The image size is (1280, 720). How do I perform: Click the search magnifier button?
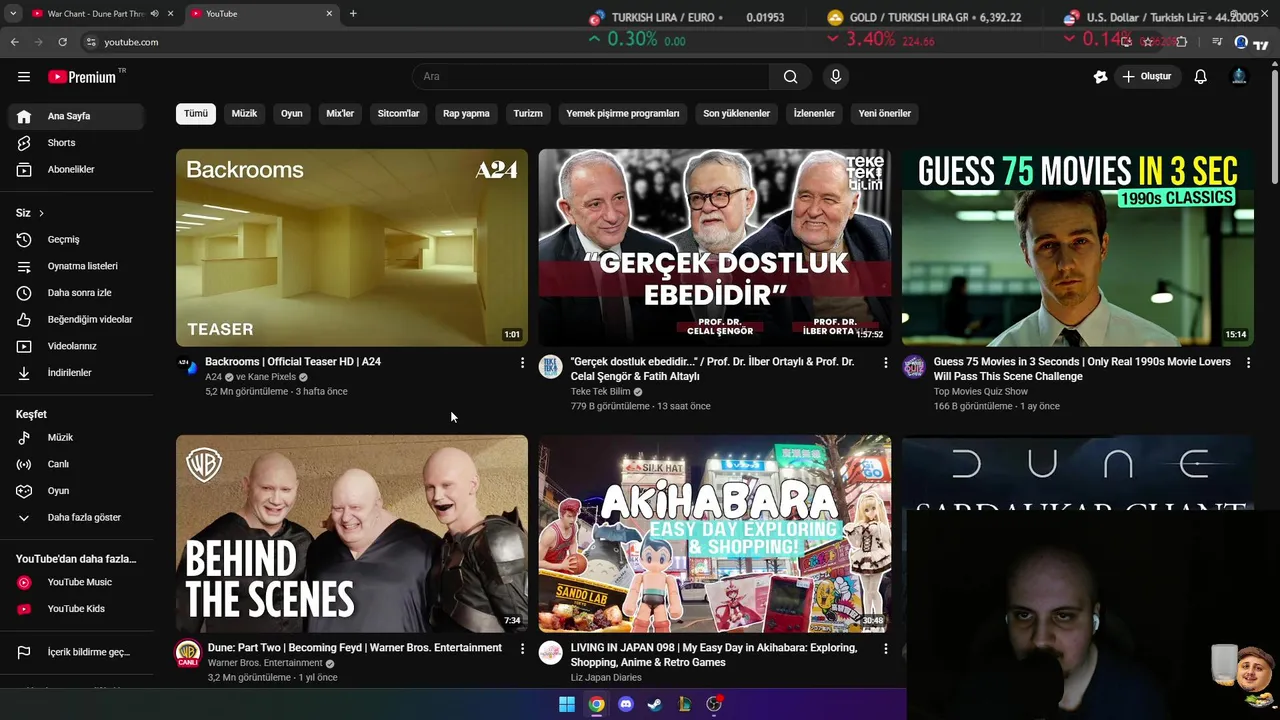click(791, 77)
